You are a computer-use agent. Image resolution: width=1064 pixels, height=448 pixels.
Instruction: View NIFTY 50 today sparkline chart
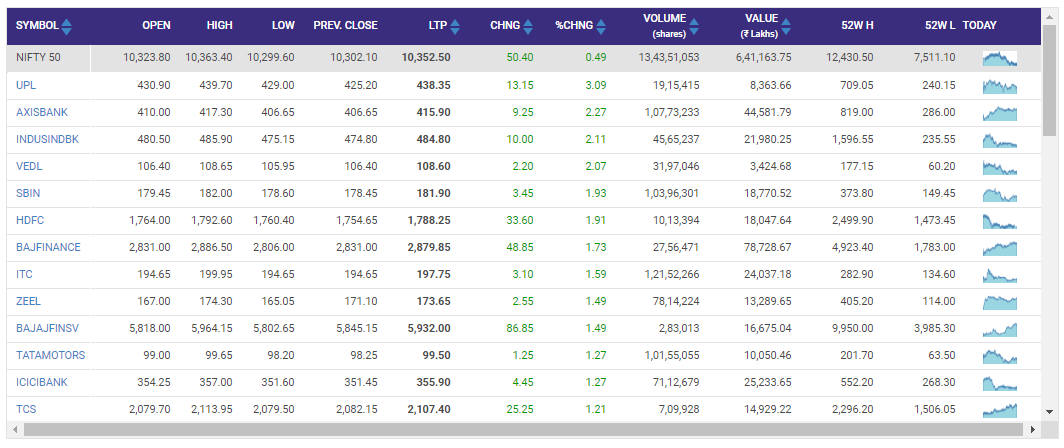(x=1000, y=58)
